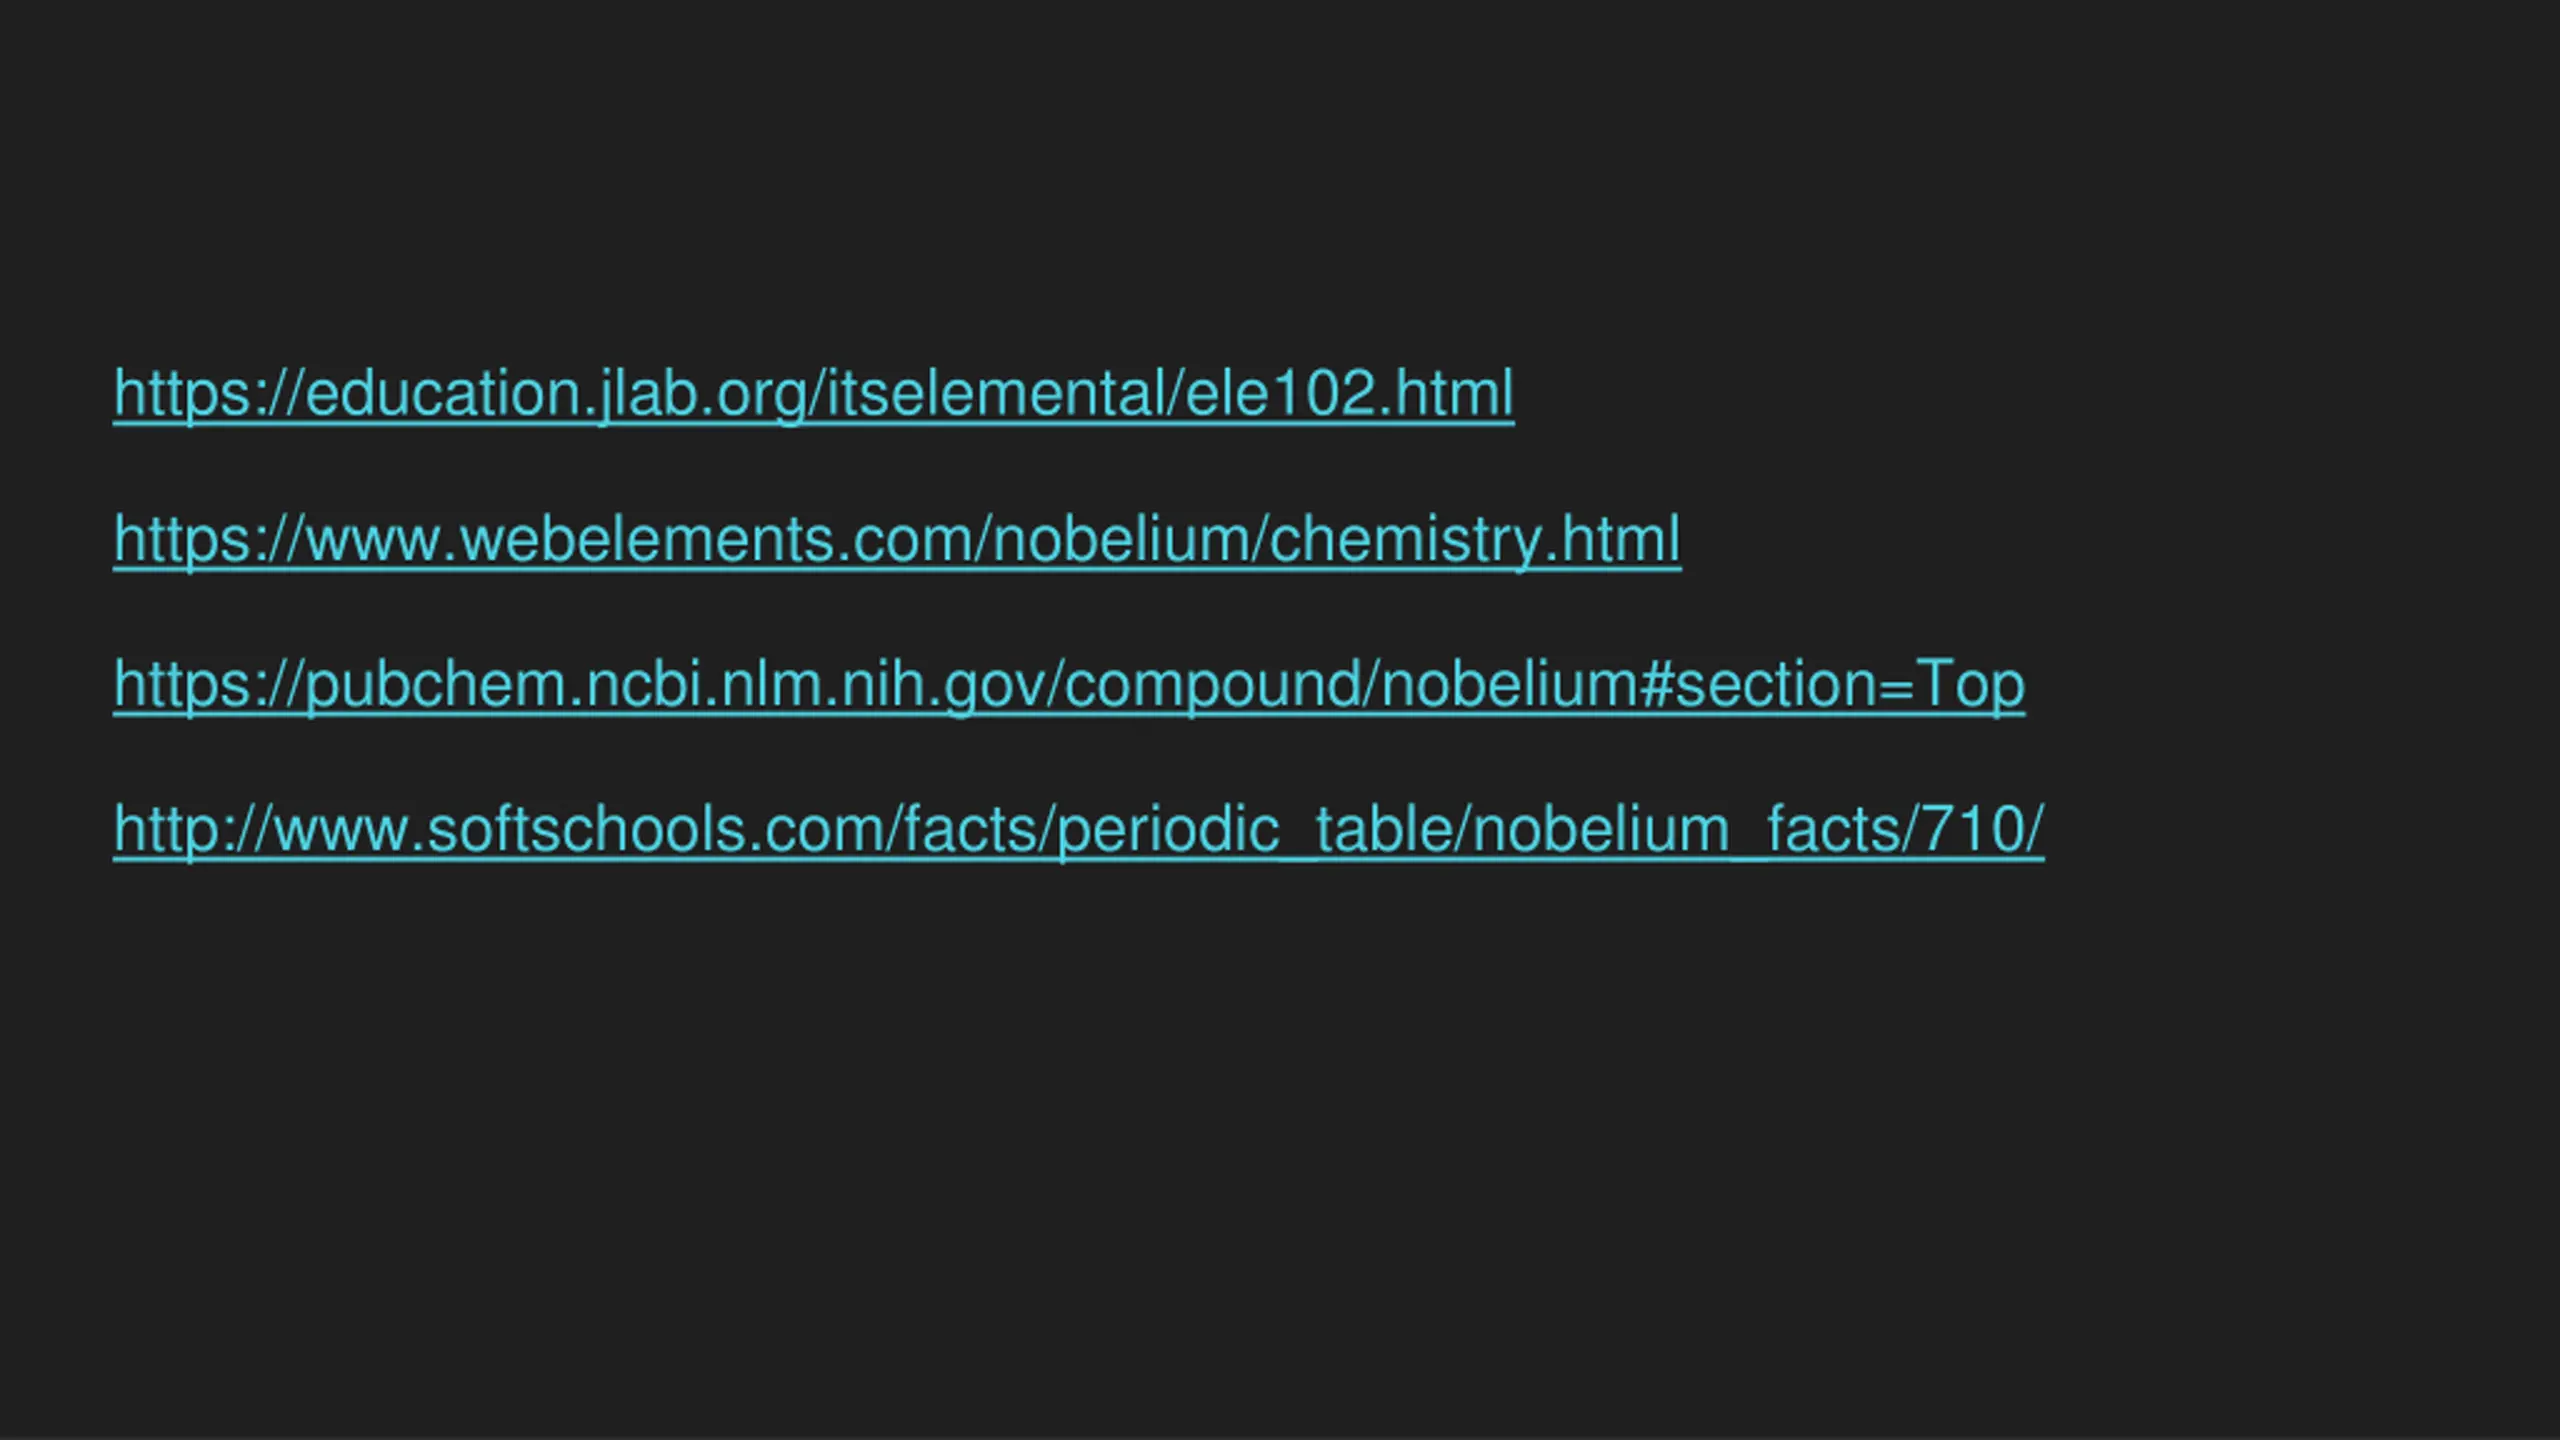The image size is (2560, 1440).
Task: Open the softschools nobelium facts link
Action: pyautogui.click(x=1079, y=830)
